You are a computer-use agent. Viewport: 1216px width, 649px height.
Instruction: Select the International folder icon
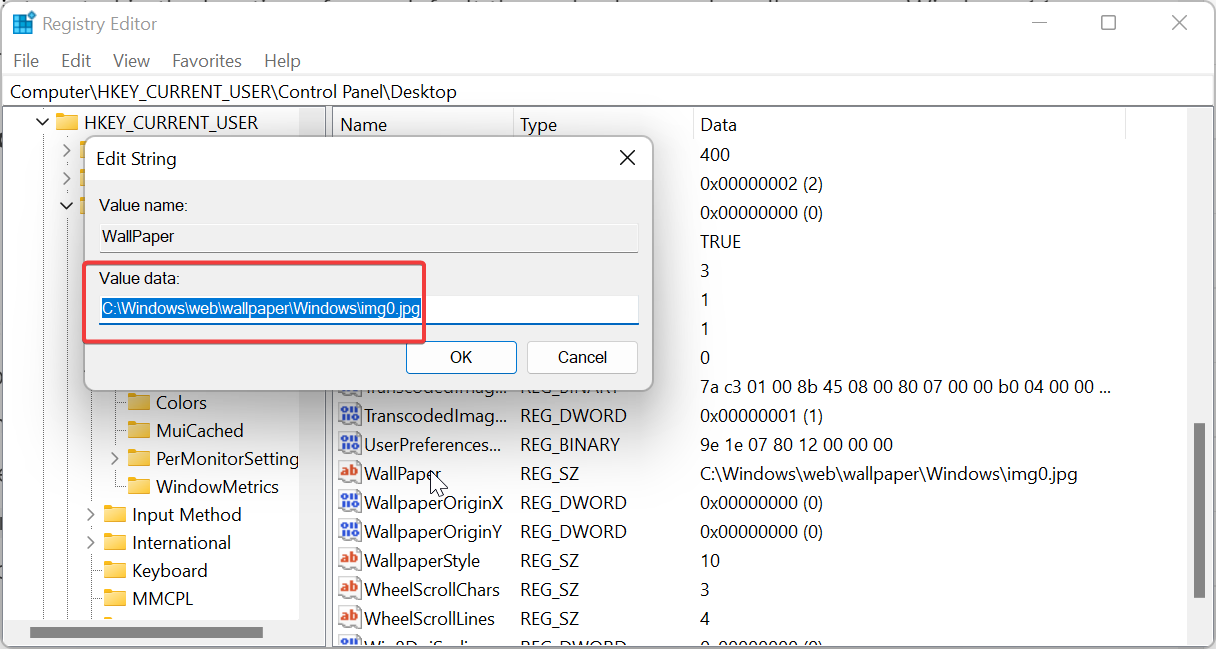pos(115,542)
